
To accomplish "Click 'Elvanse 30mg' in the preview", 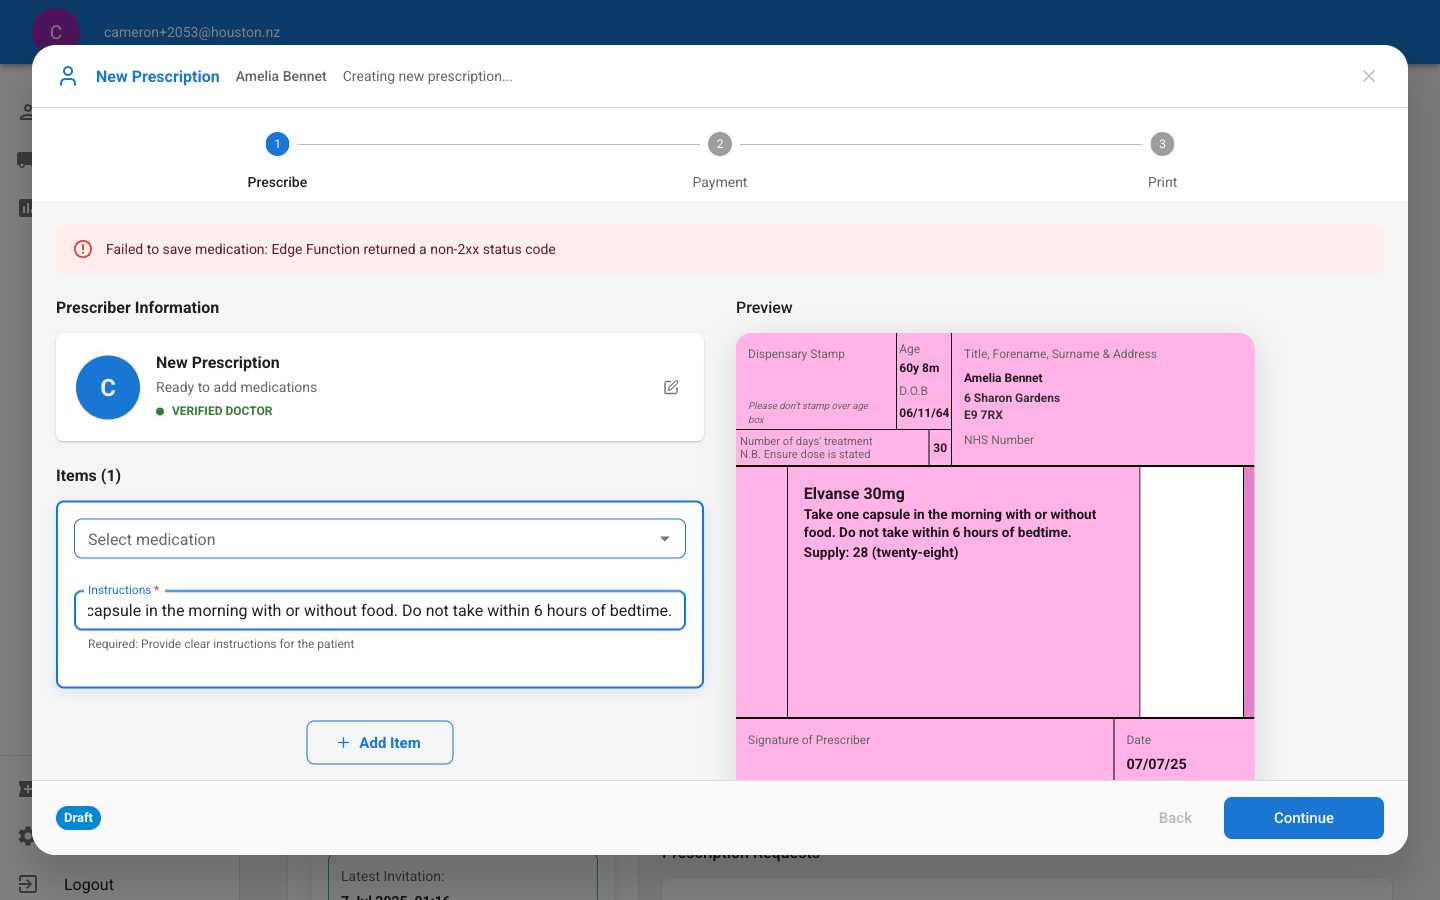I will (854, 493).
